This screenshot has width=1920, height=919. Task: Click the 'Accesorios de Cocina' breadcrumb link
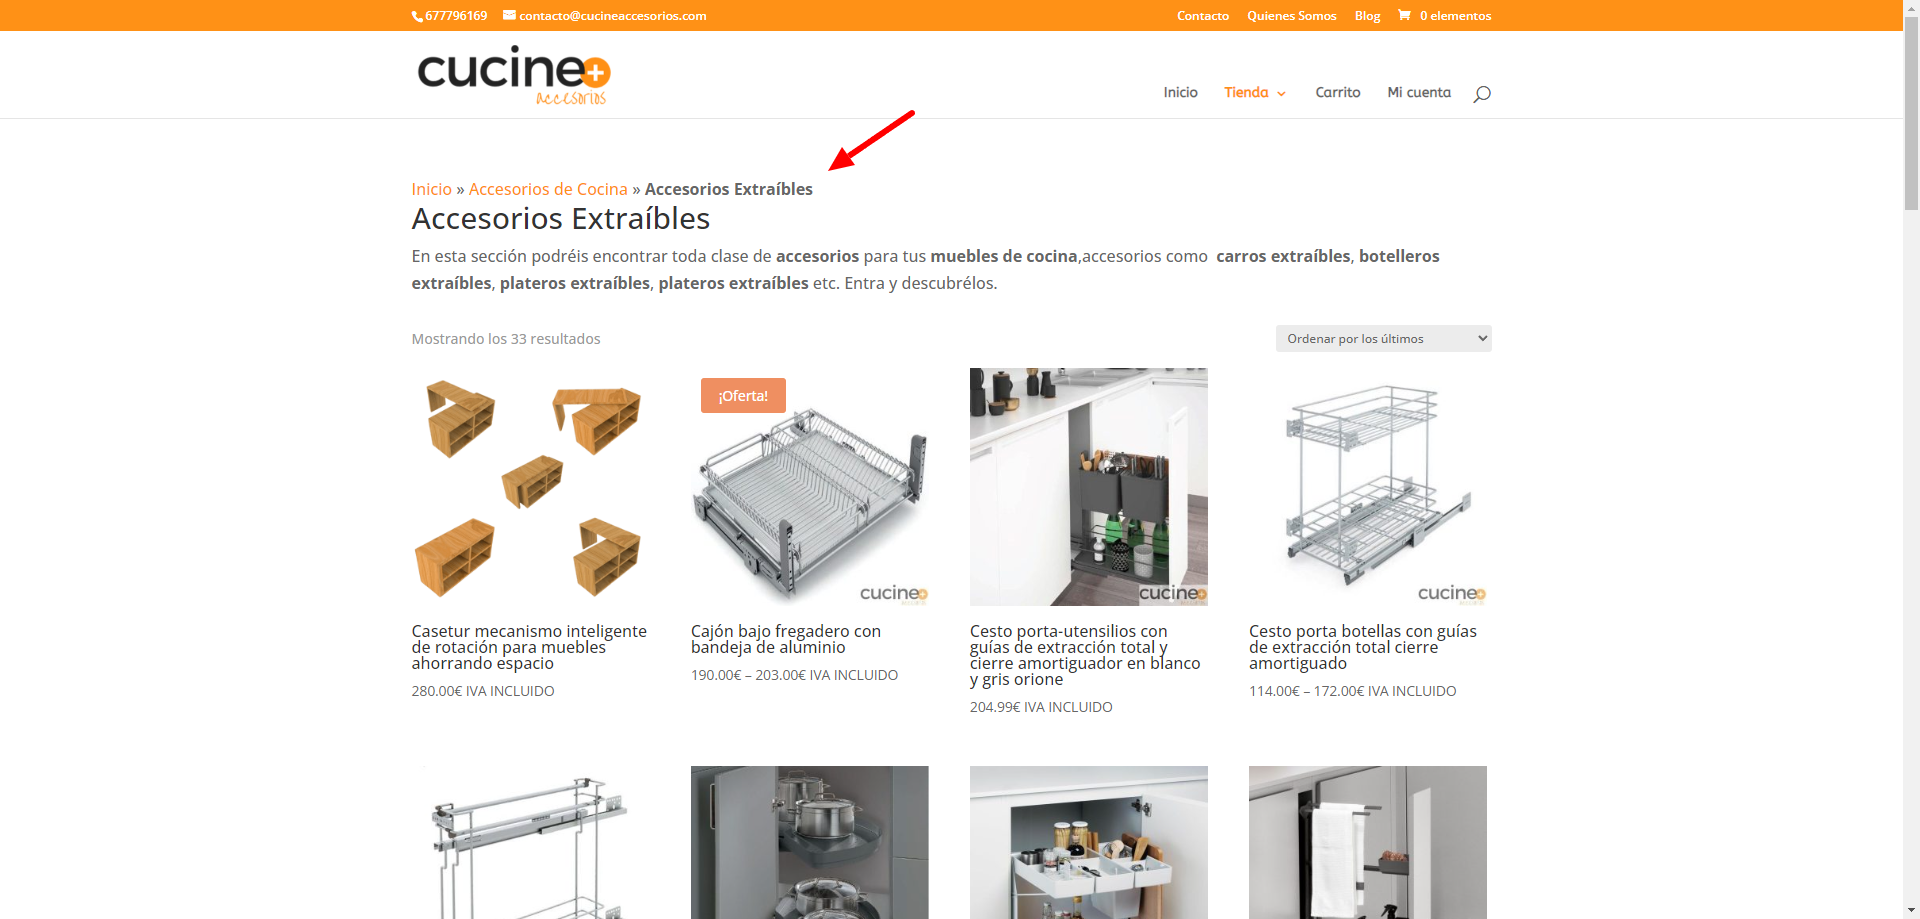pyautogui.click(x=548, y=189)
